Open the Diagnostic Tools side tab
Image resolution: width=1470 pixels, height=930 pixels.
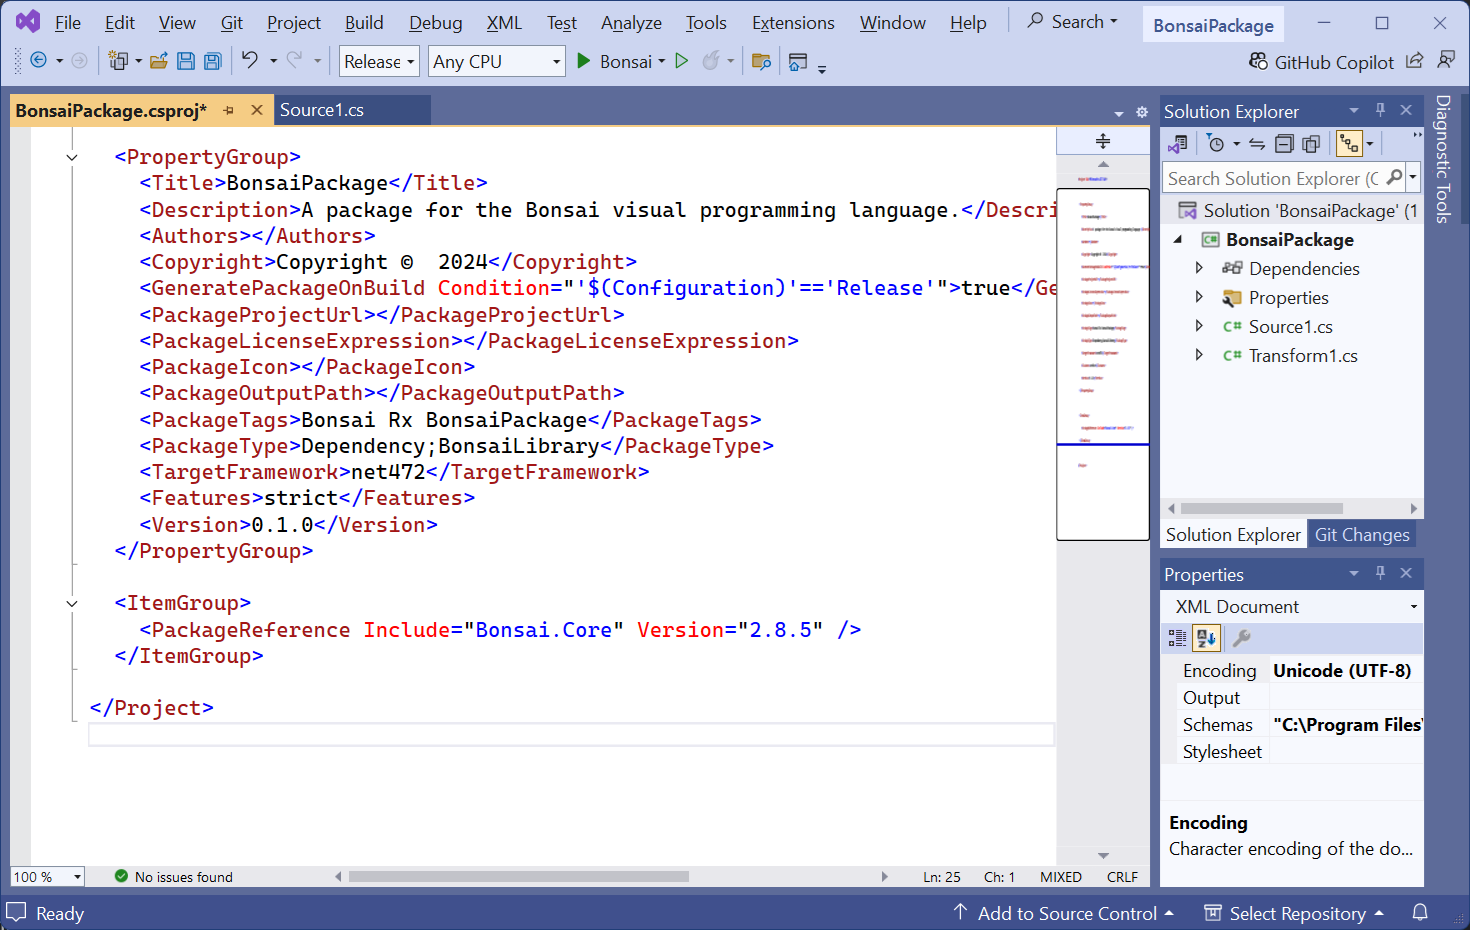1443,159
